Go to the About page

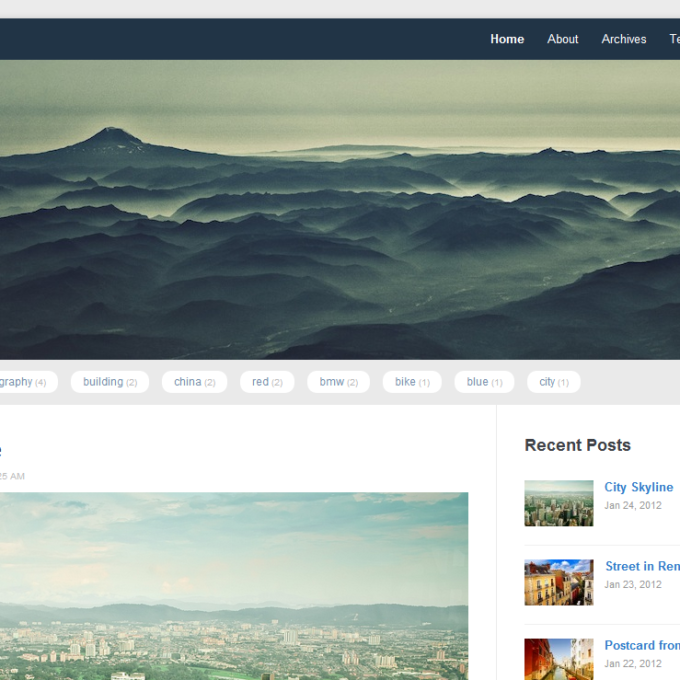(562, 39)
